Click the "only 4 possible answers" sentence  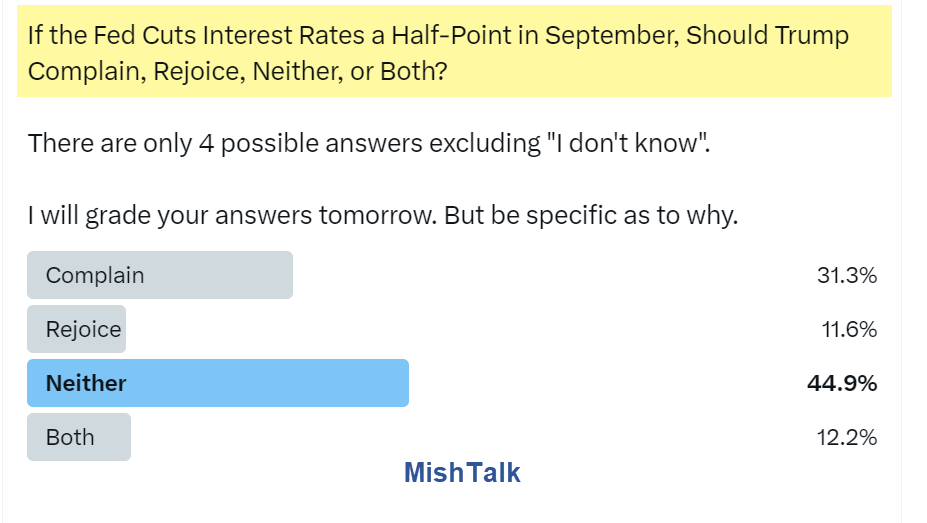[369, 144]
